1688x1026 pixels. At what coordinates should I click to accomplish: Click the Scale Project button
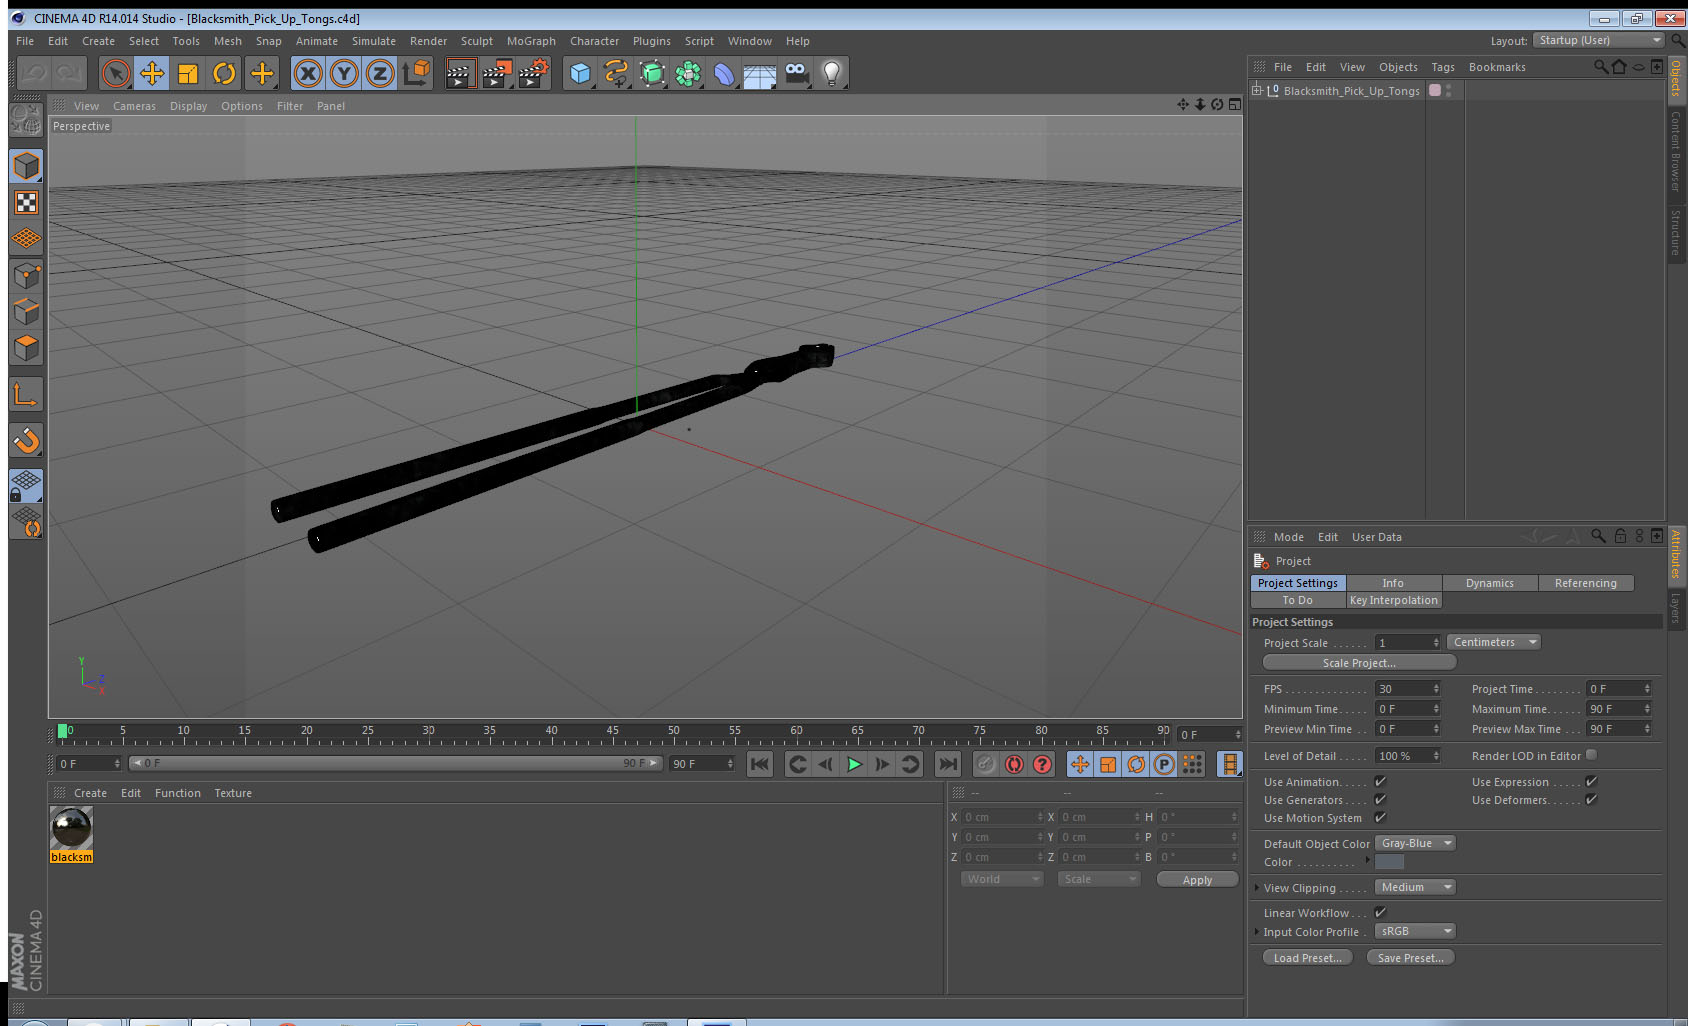[x=1359, y=662]
